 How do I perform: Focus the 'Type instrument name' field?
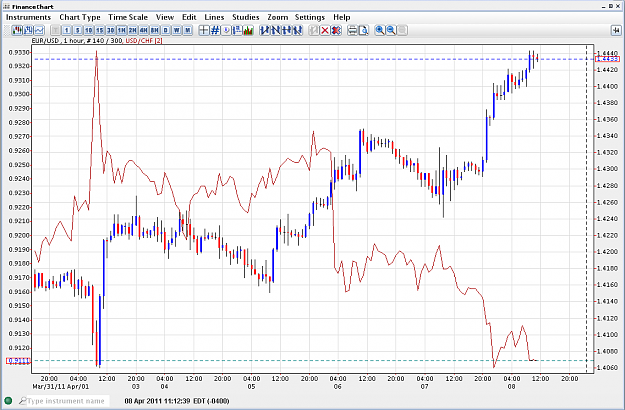[x=67, y=401]
